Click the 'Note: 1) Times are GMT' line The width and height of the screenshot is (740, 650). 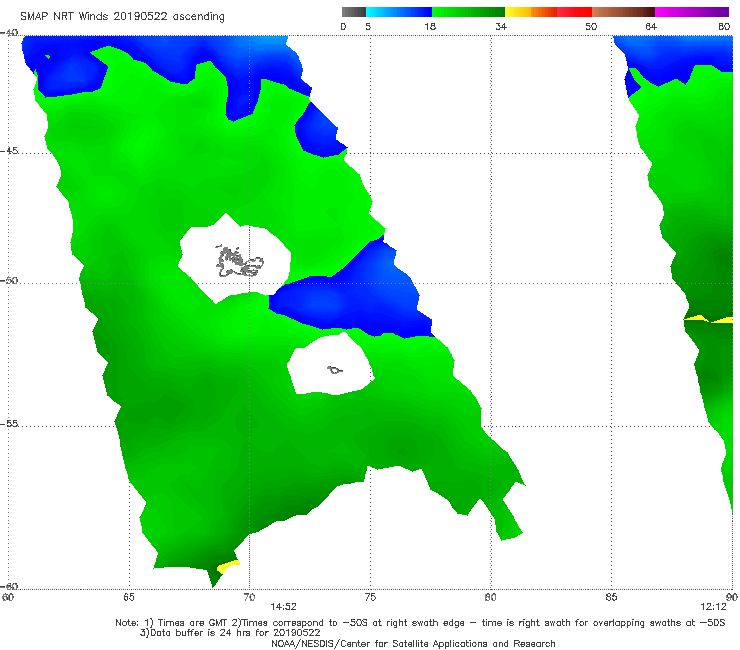tap(420, 623)
